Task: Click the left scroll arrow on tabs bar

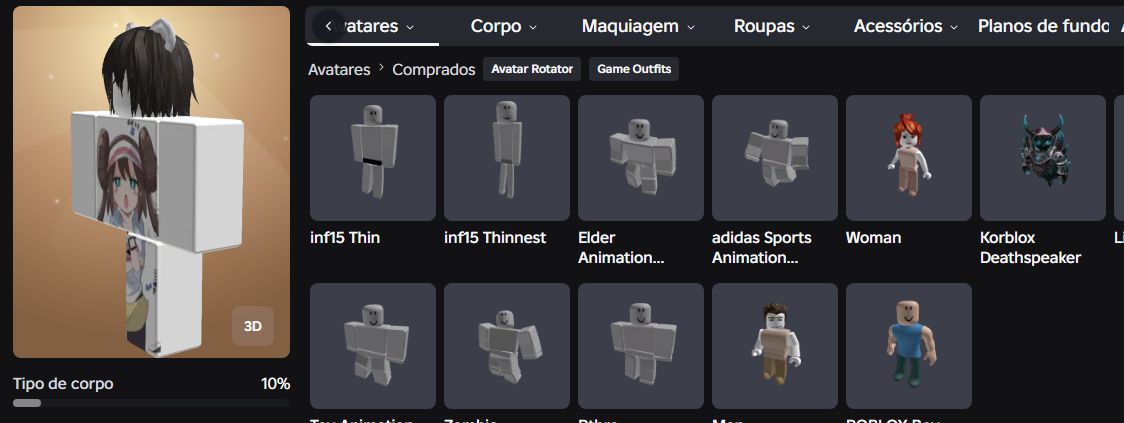Action: [328, 26]
